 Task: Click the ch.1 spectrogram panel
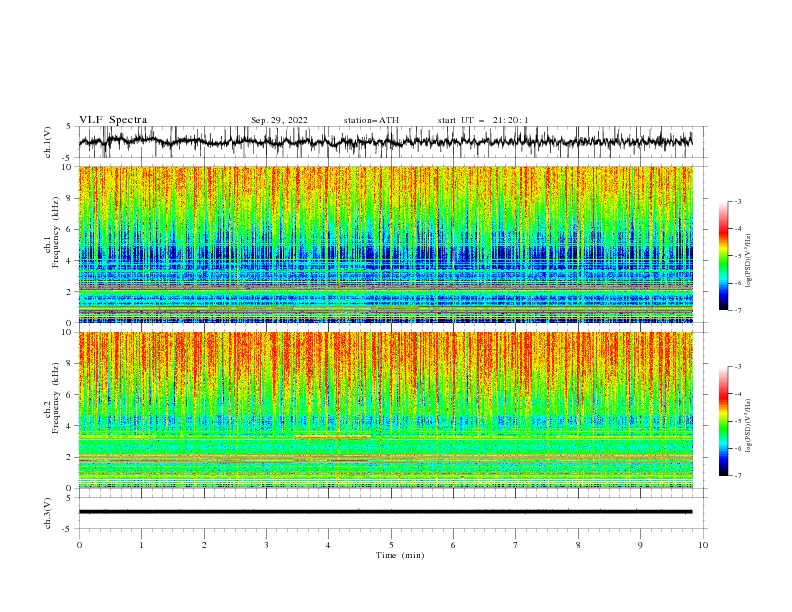click(386, 244)
